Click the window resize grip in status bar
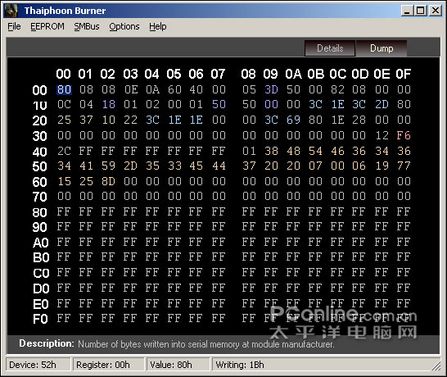 [436, 367]
